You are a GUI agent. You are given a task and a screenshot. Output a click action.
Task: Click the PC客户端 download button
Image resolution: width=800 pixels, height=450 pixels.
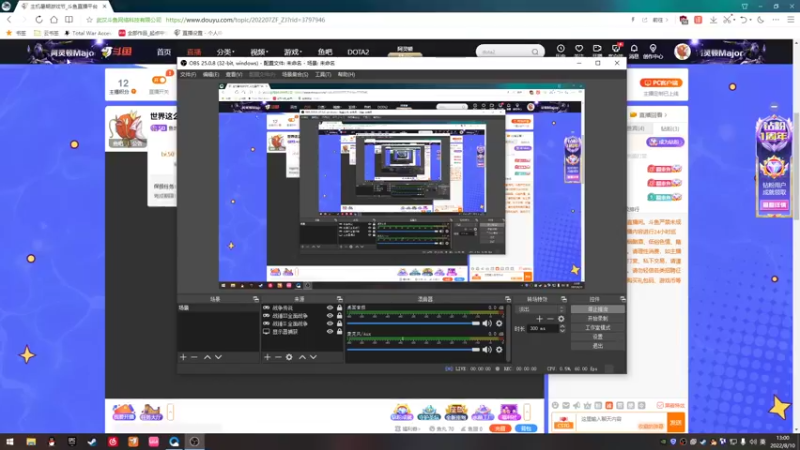[x=661, y=83]
